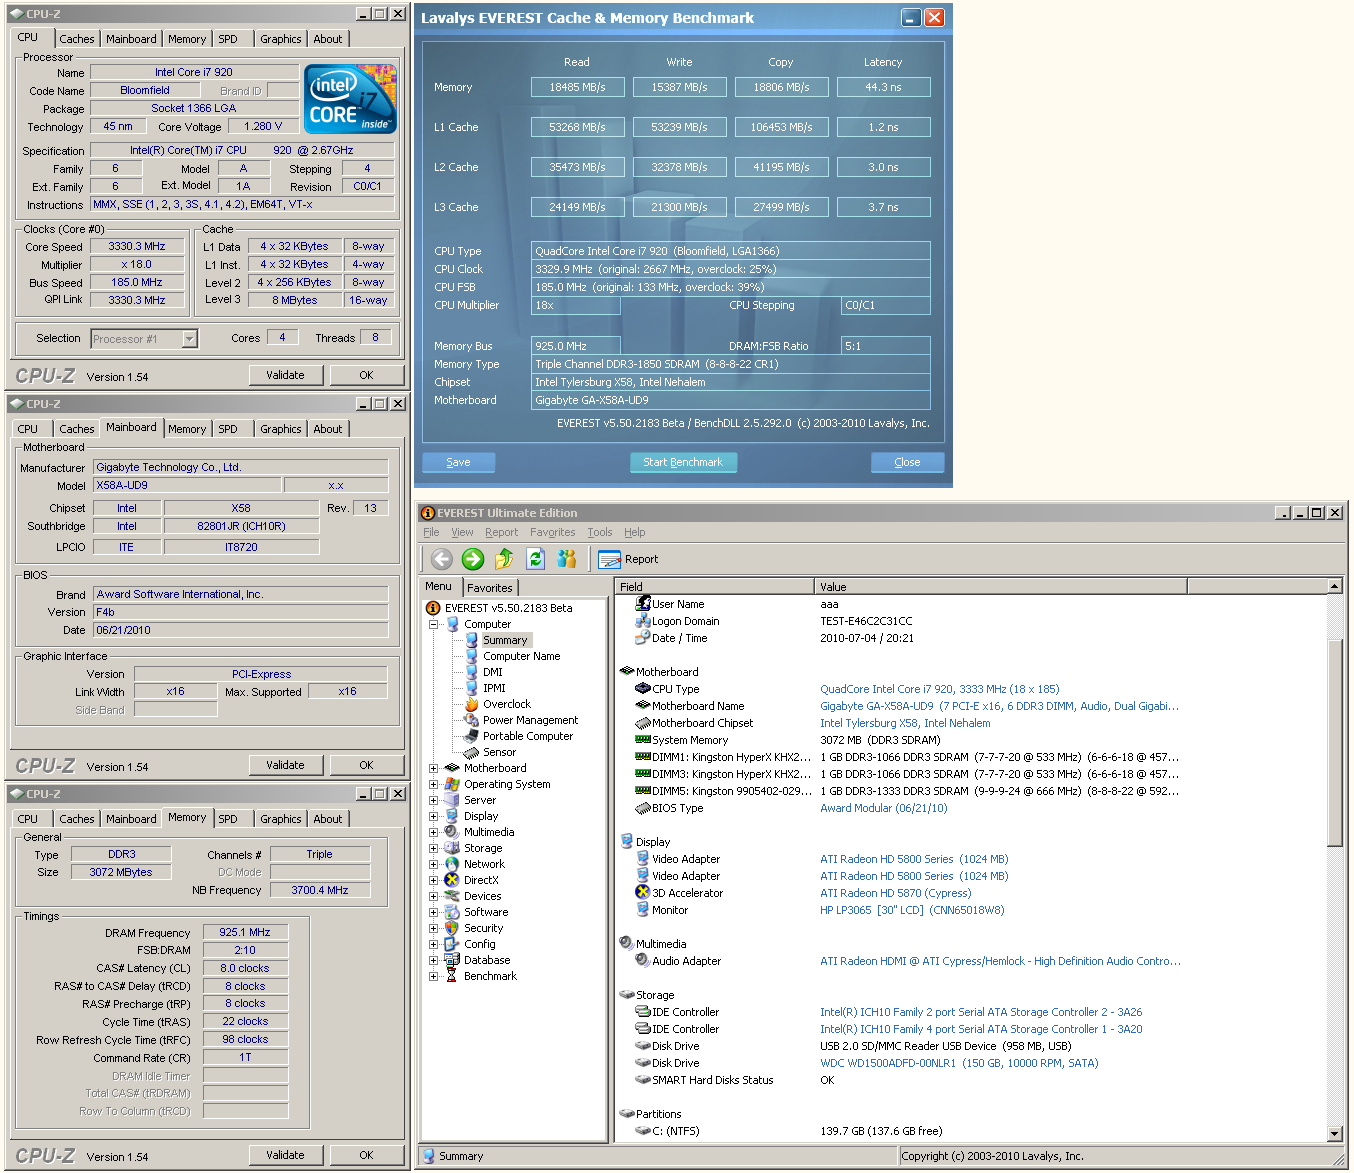Click the Back arrow in EVEREST toolbar
The width and height of the screenshot is (1354, 1173).
(x=442, y=559)
